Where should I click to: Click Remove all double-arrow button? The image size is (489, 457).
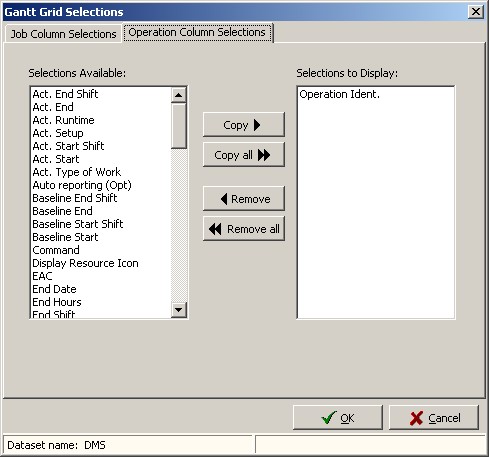click(244, 229)
